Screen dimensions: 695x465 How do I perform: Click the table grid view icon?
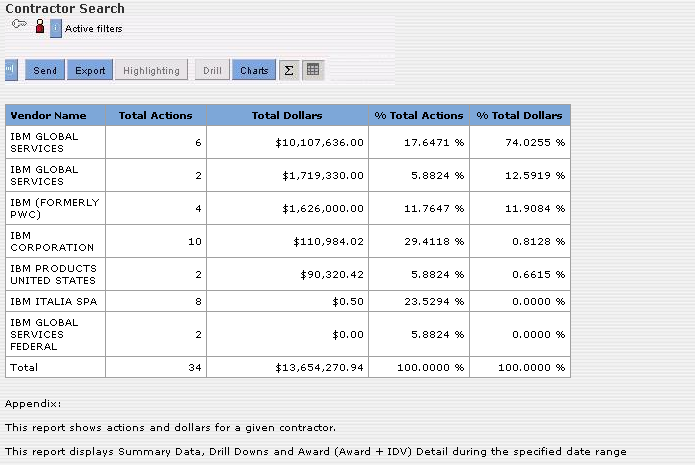(x=313, y=70)
